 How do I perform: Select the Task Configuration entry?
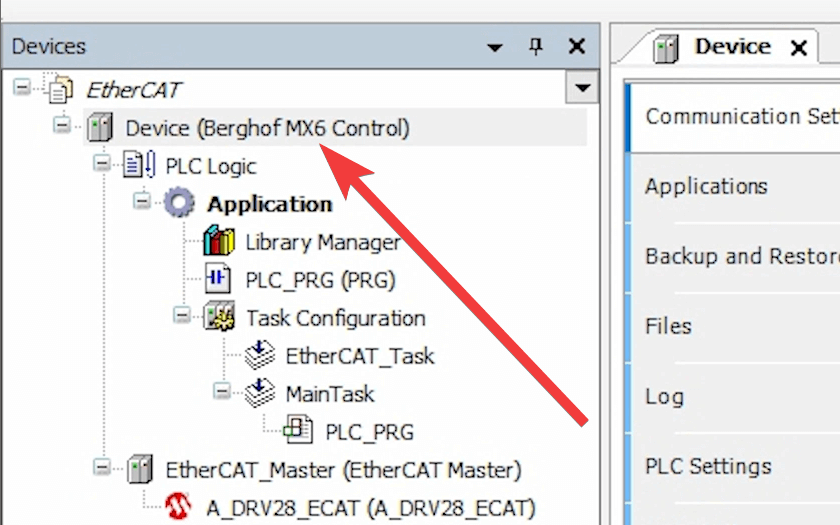point(336,318)
